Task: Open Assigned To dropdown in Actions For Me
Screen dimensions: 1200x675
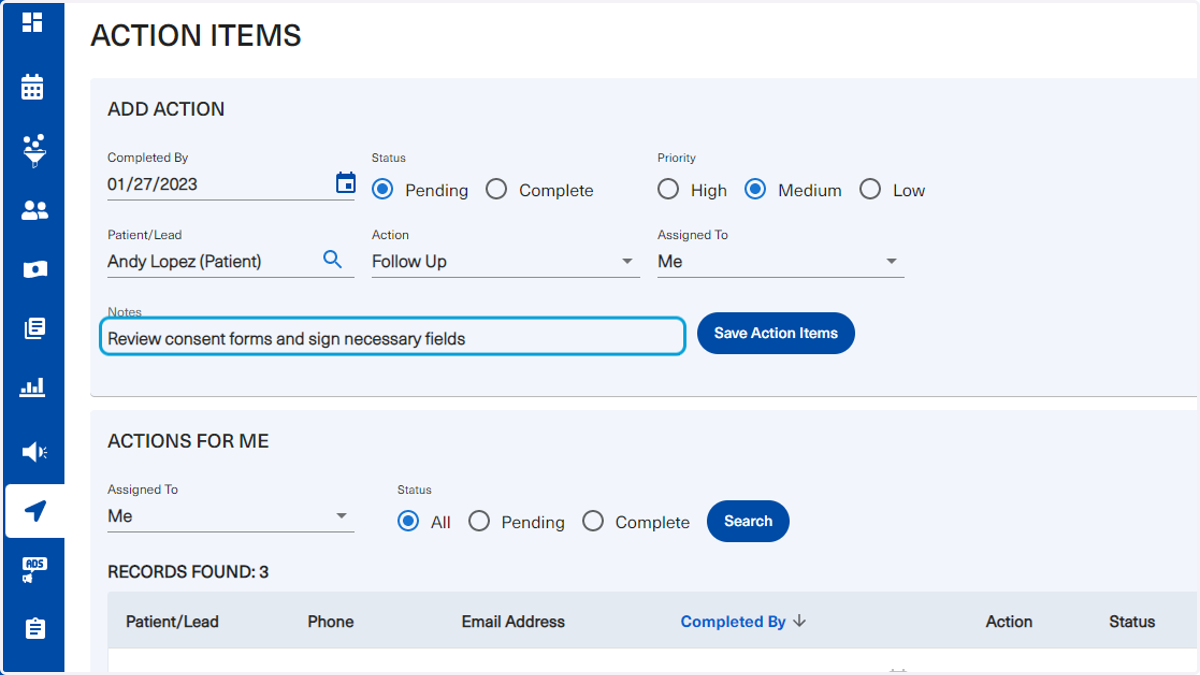Action: click(x=230, y=516)
